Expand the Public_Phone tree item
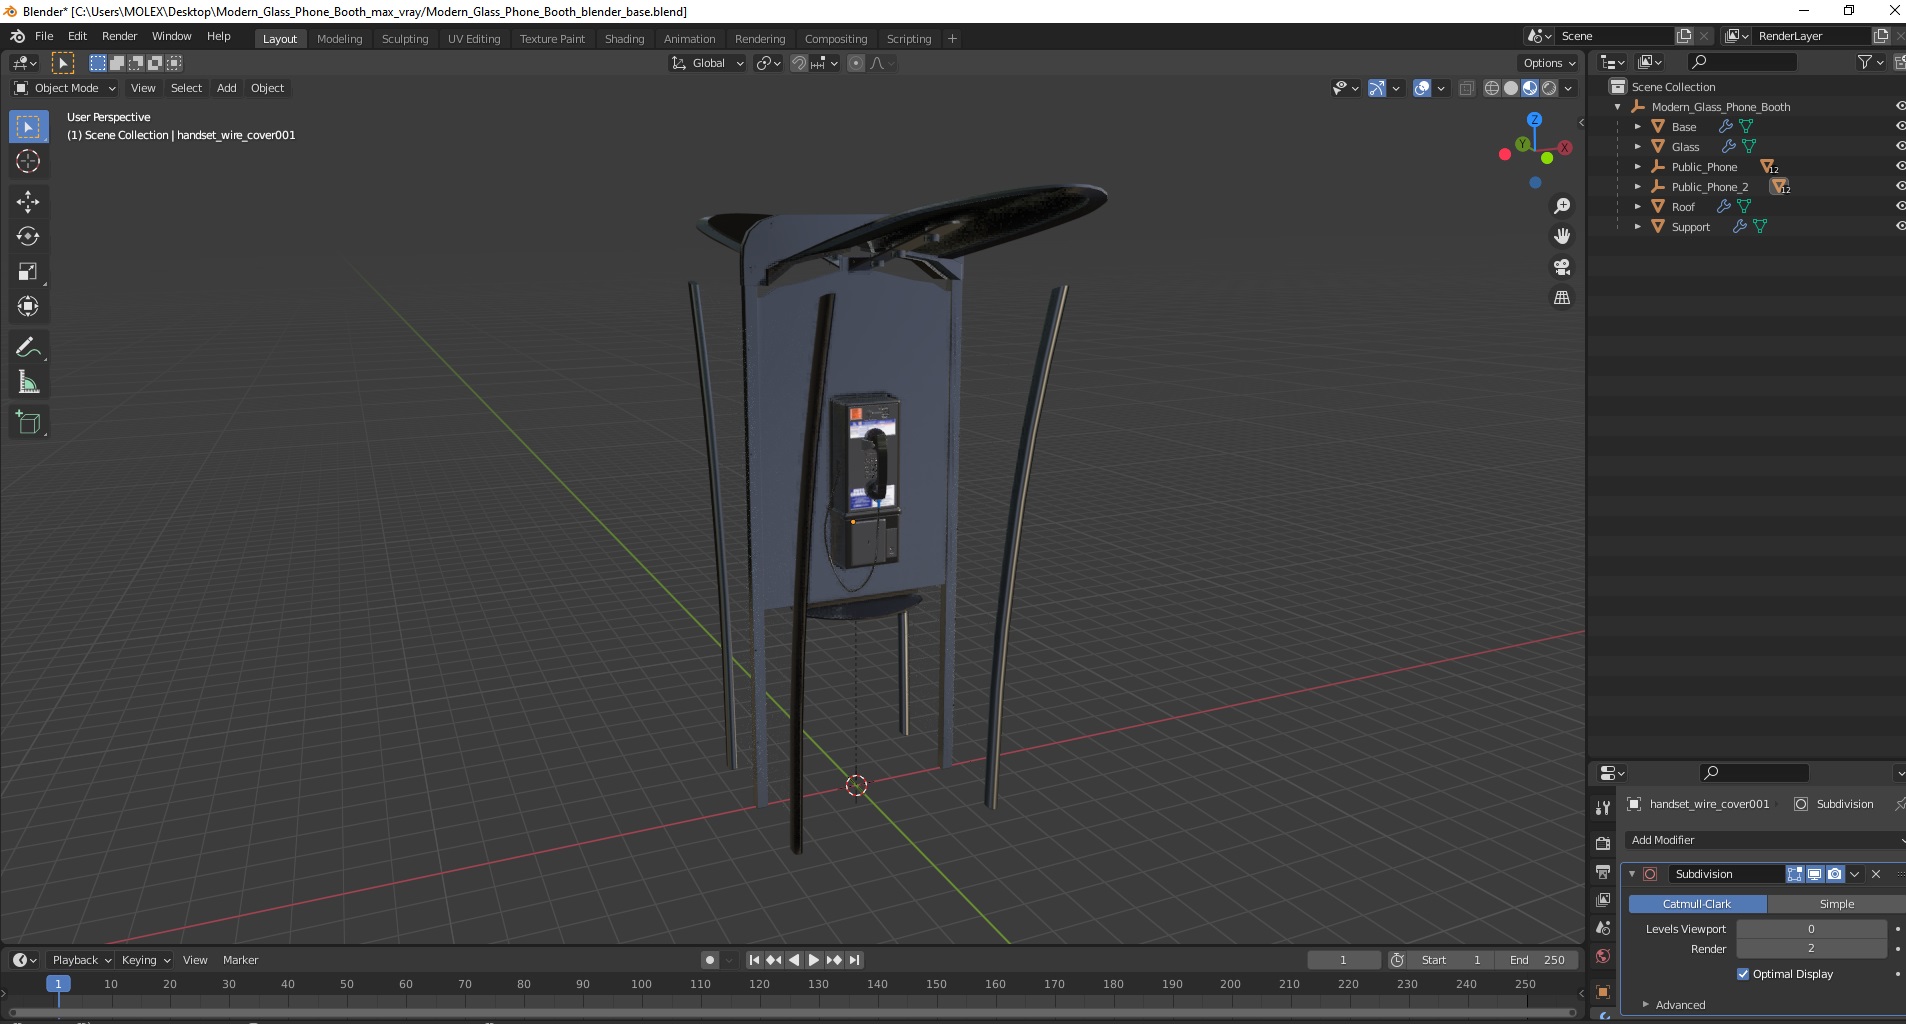 pyautogui.click(x=1637, y=167)
